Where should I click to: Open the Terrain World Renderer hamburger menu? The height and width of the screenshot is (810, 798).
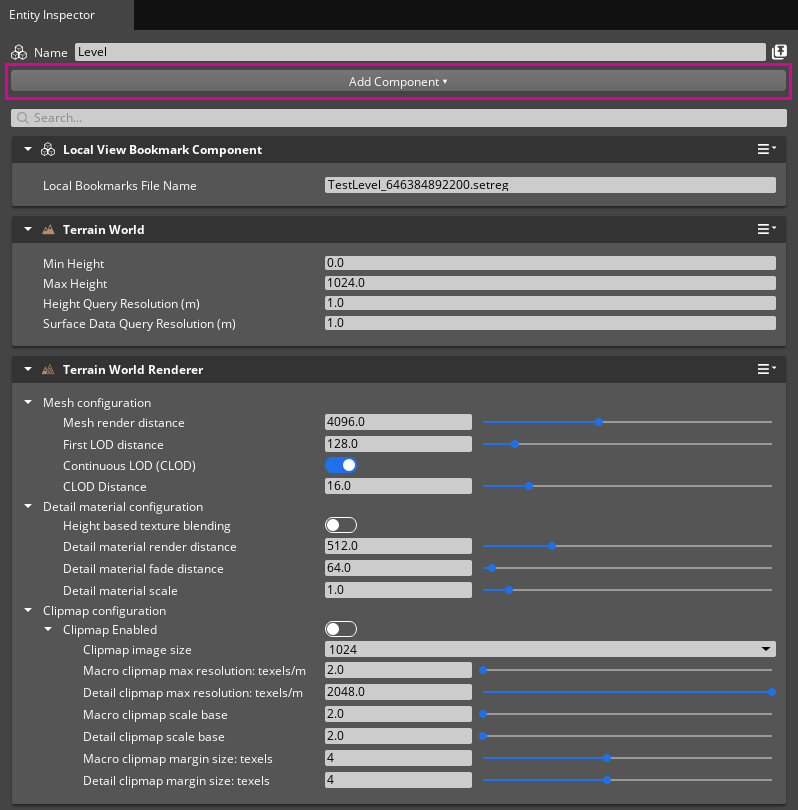[764, 368]
